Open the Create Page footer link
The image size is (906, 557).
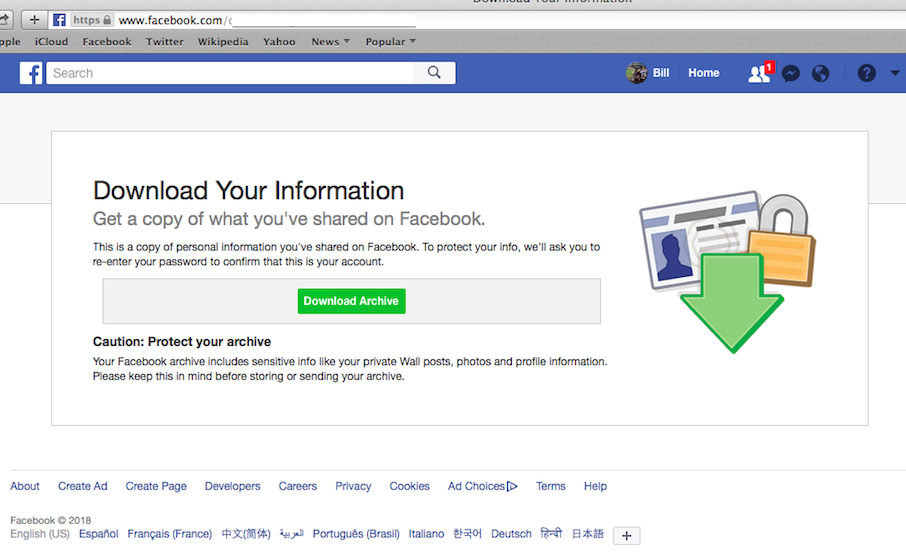(x=156, y=487)
